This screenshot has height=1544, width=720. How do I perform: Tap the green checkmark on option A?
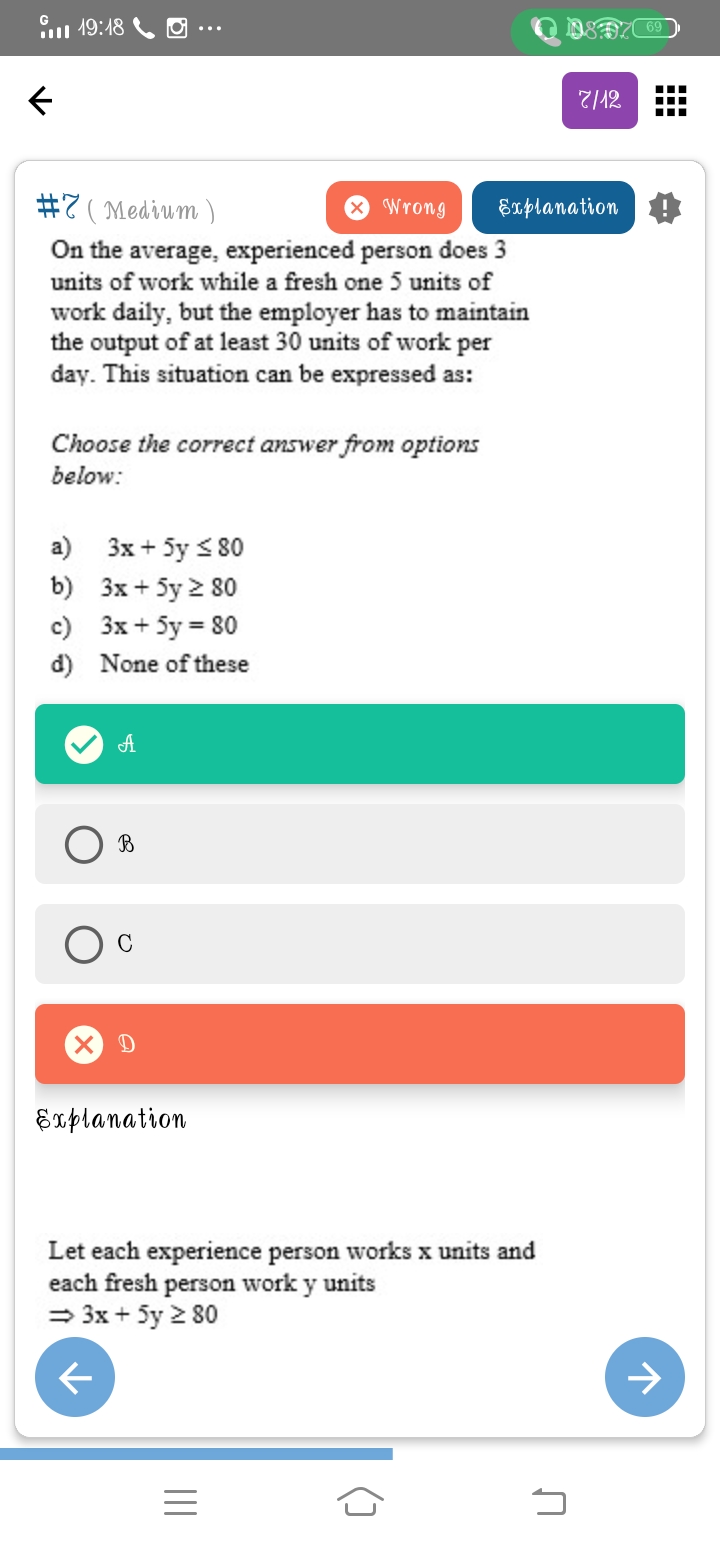click(x=84, y=744)
